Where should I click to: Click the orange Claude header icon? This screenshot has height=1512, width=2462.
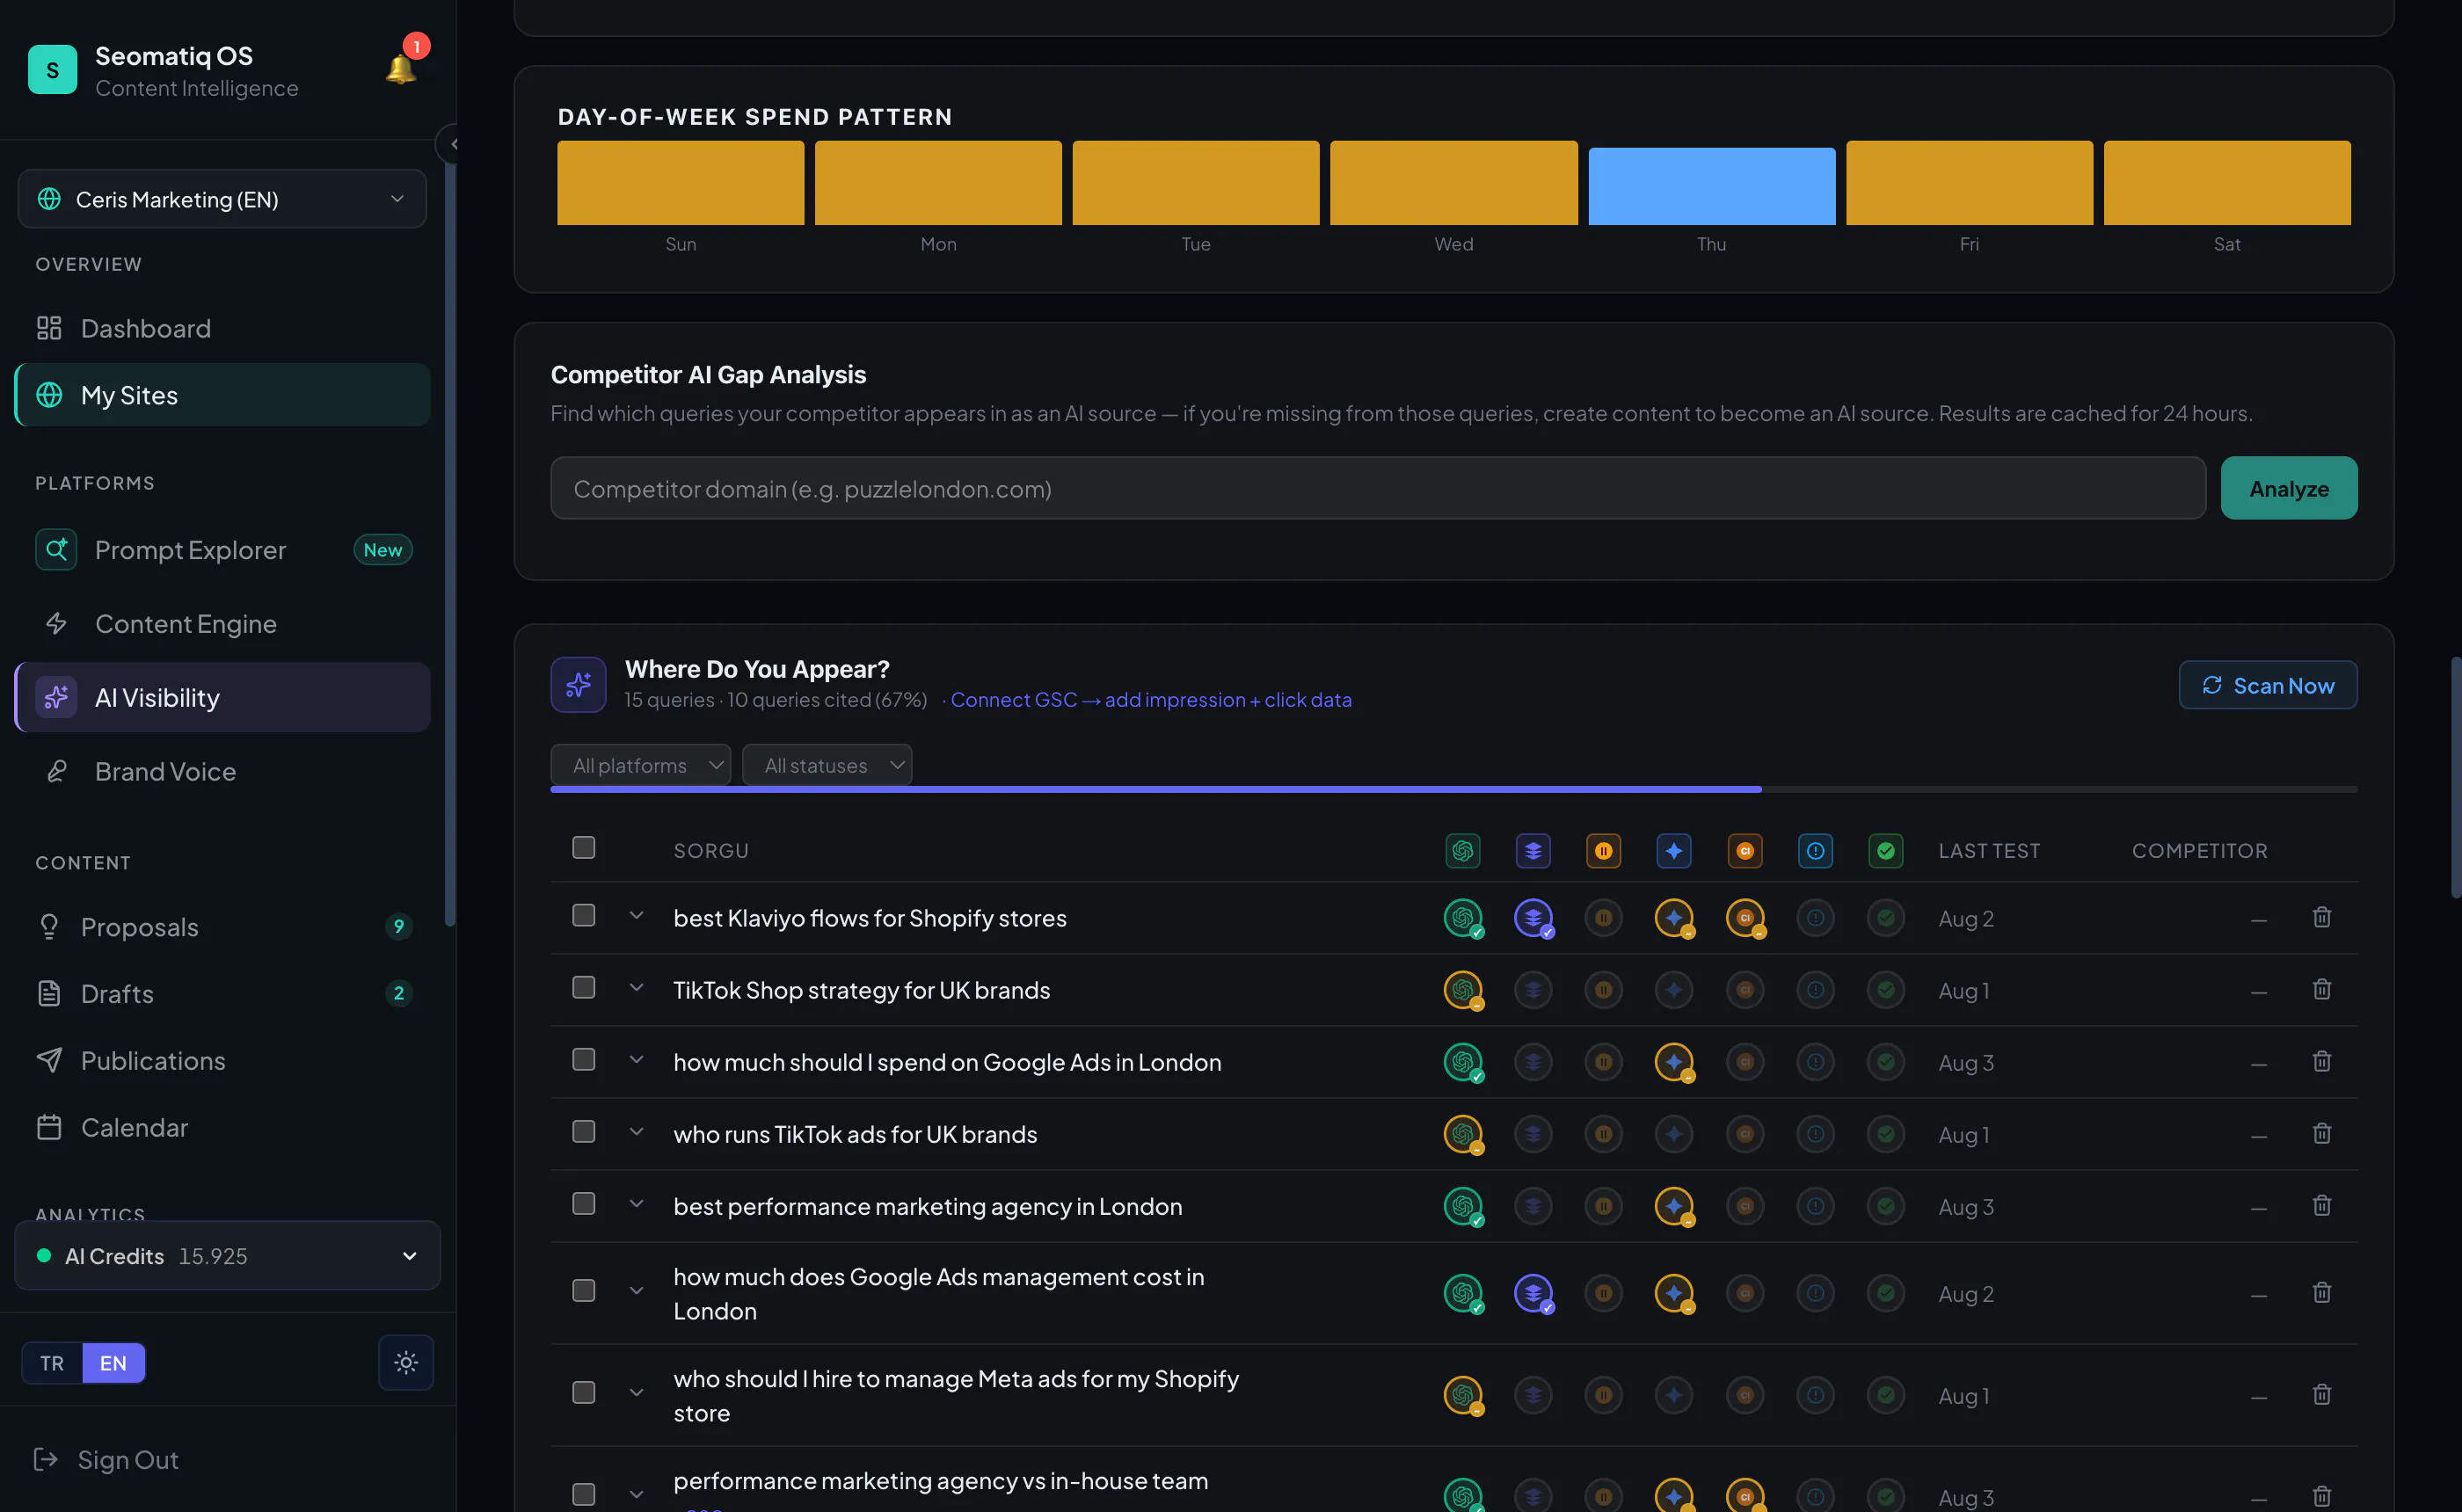point(1745,851)
